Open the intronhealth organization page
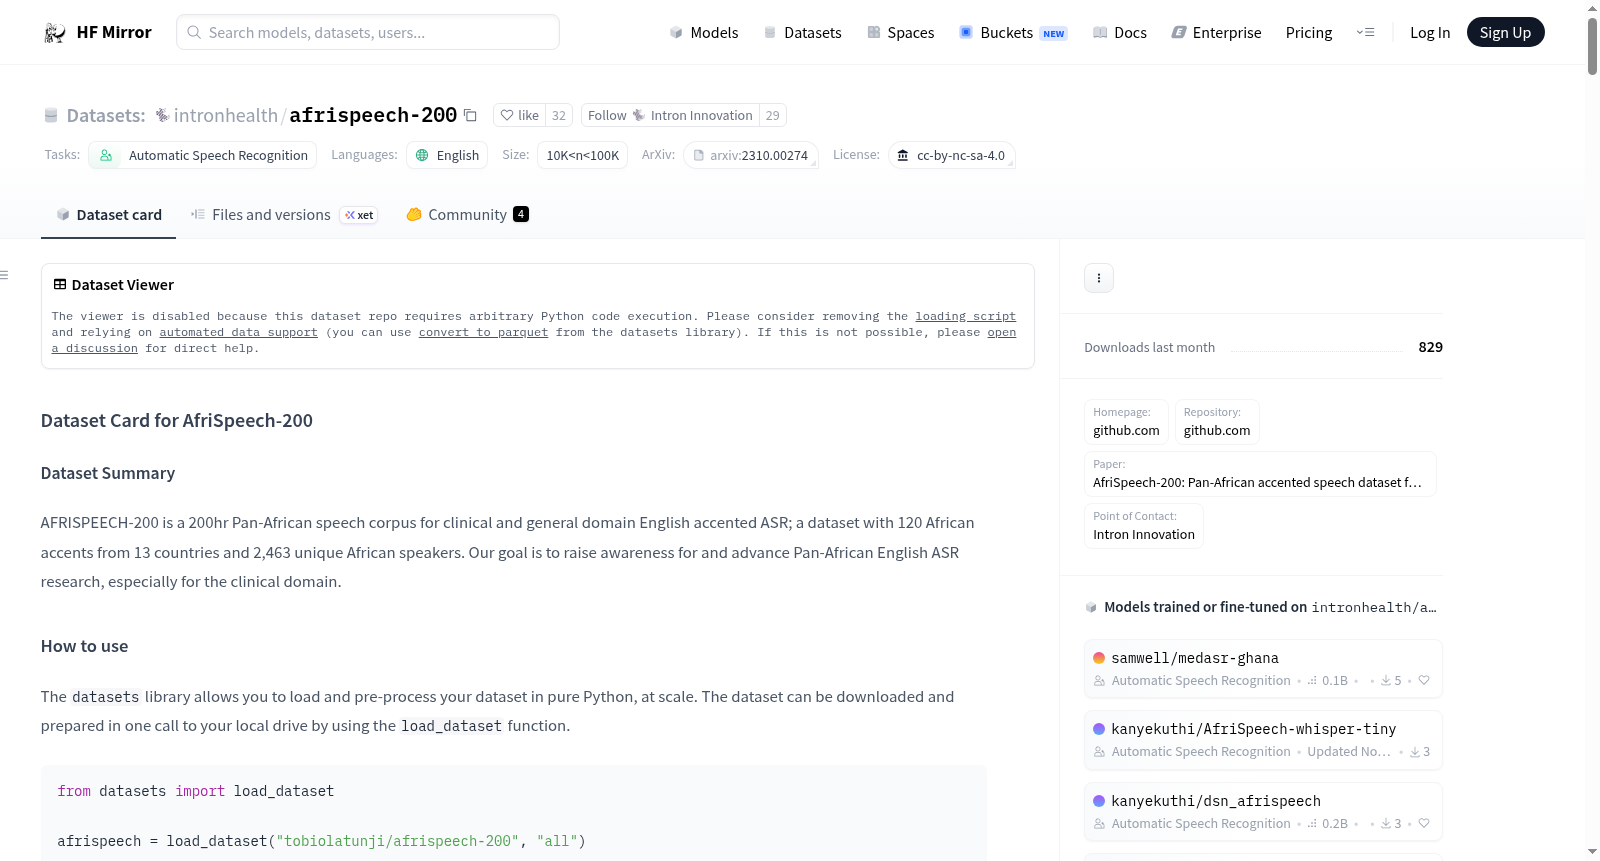 click(225, 115)
